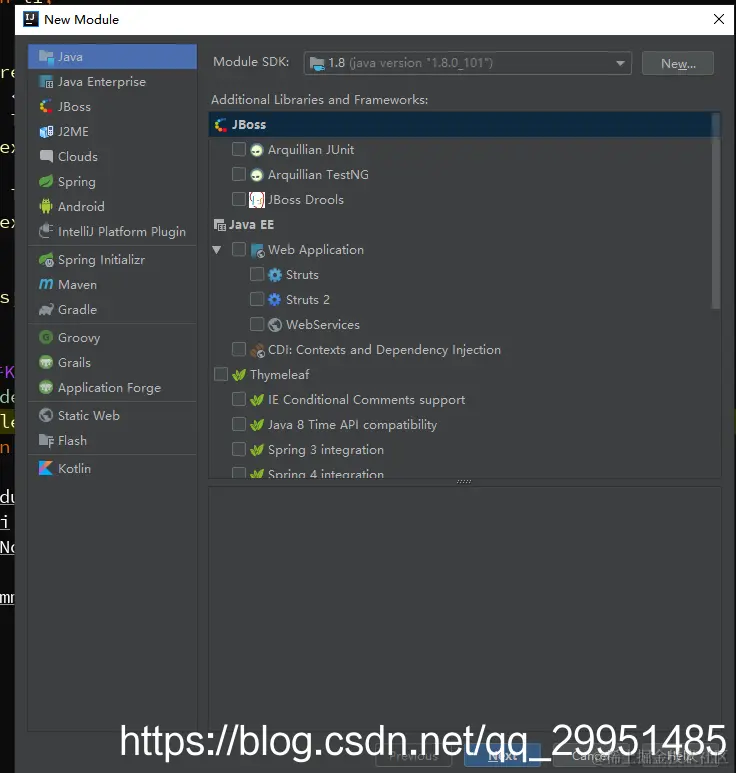Click the J2ME module icon

coord(46,132)
